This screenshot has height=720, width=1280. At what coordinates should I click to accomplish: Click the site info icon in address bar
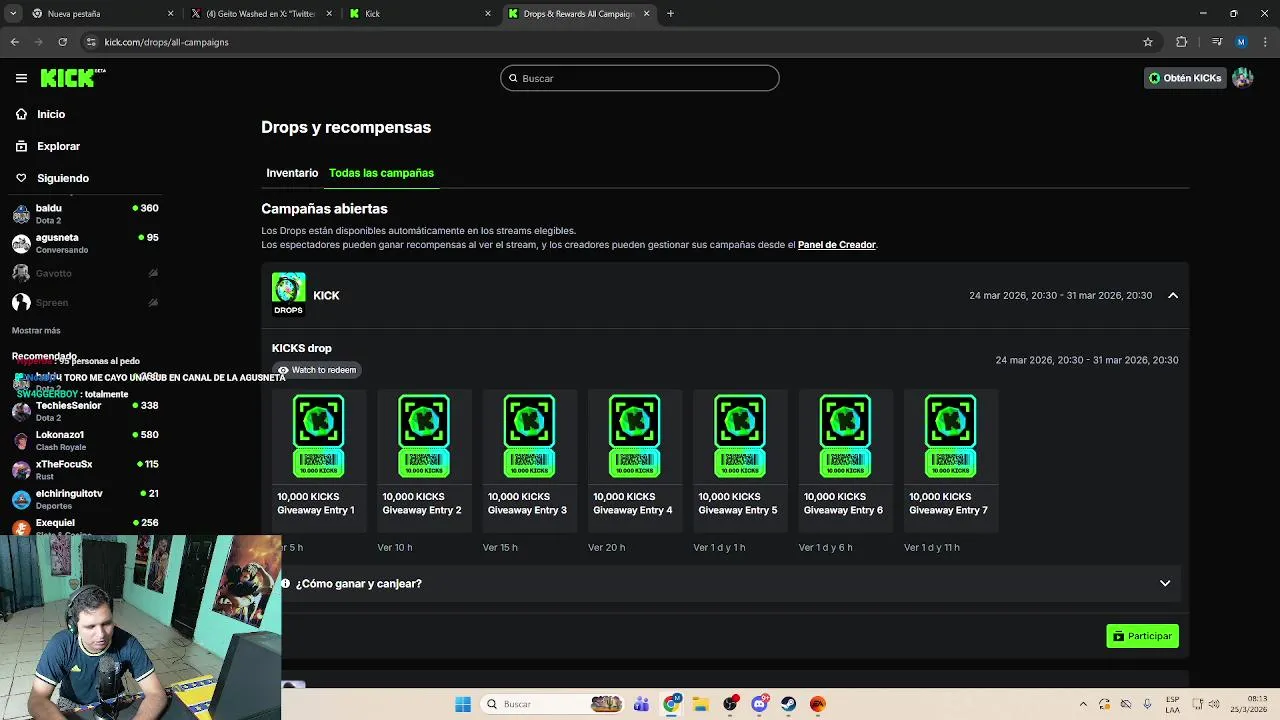(91, 42)
